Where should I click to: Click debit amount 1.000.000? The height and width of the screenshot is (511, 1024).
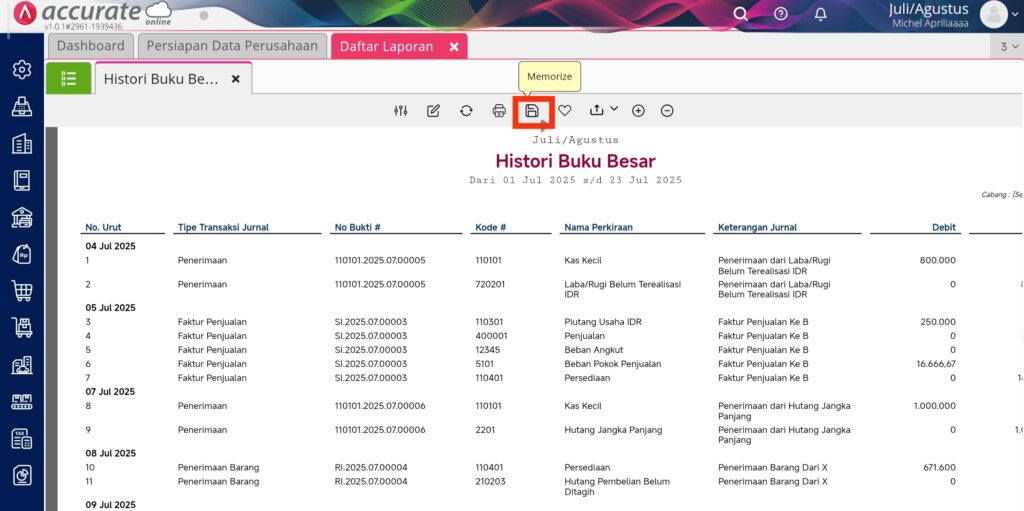tap(935, 406)
